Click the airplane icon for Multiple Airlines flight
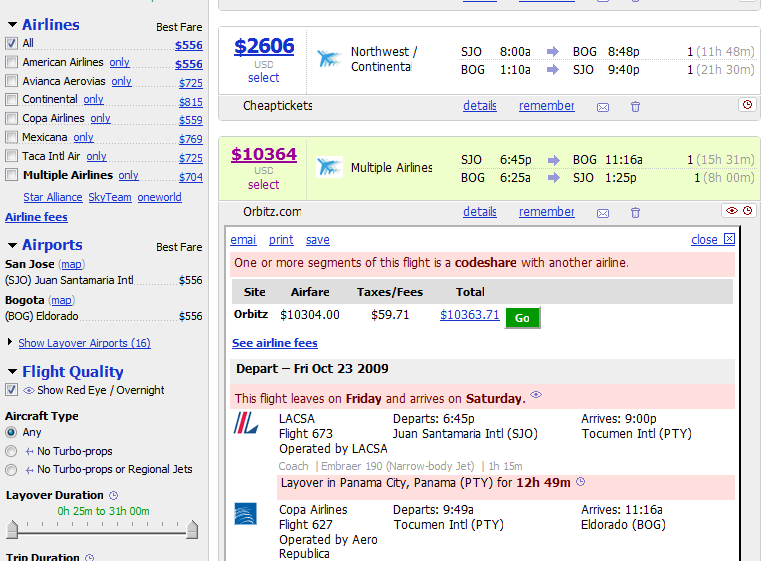769x561 pixels. 329,167
